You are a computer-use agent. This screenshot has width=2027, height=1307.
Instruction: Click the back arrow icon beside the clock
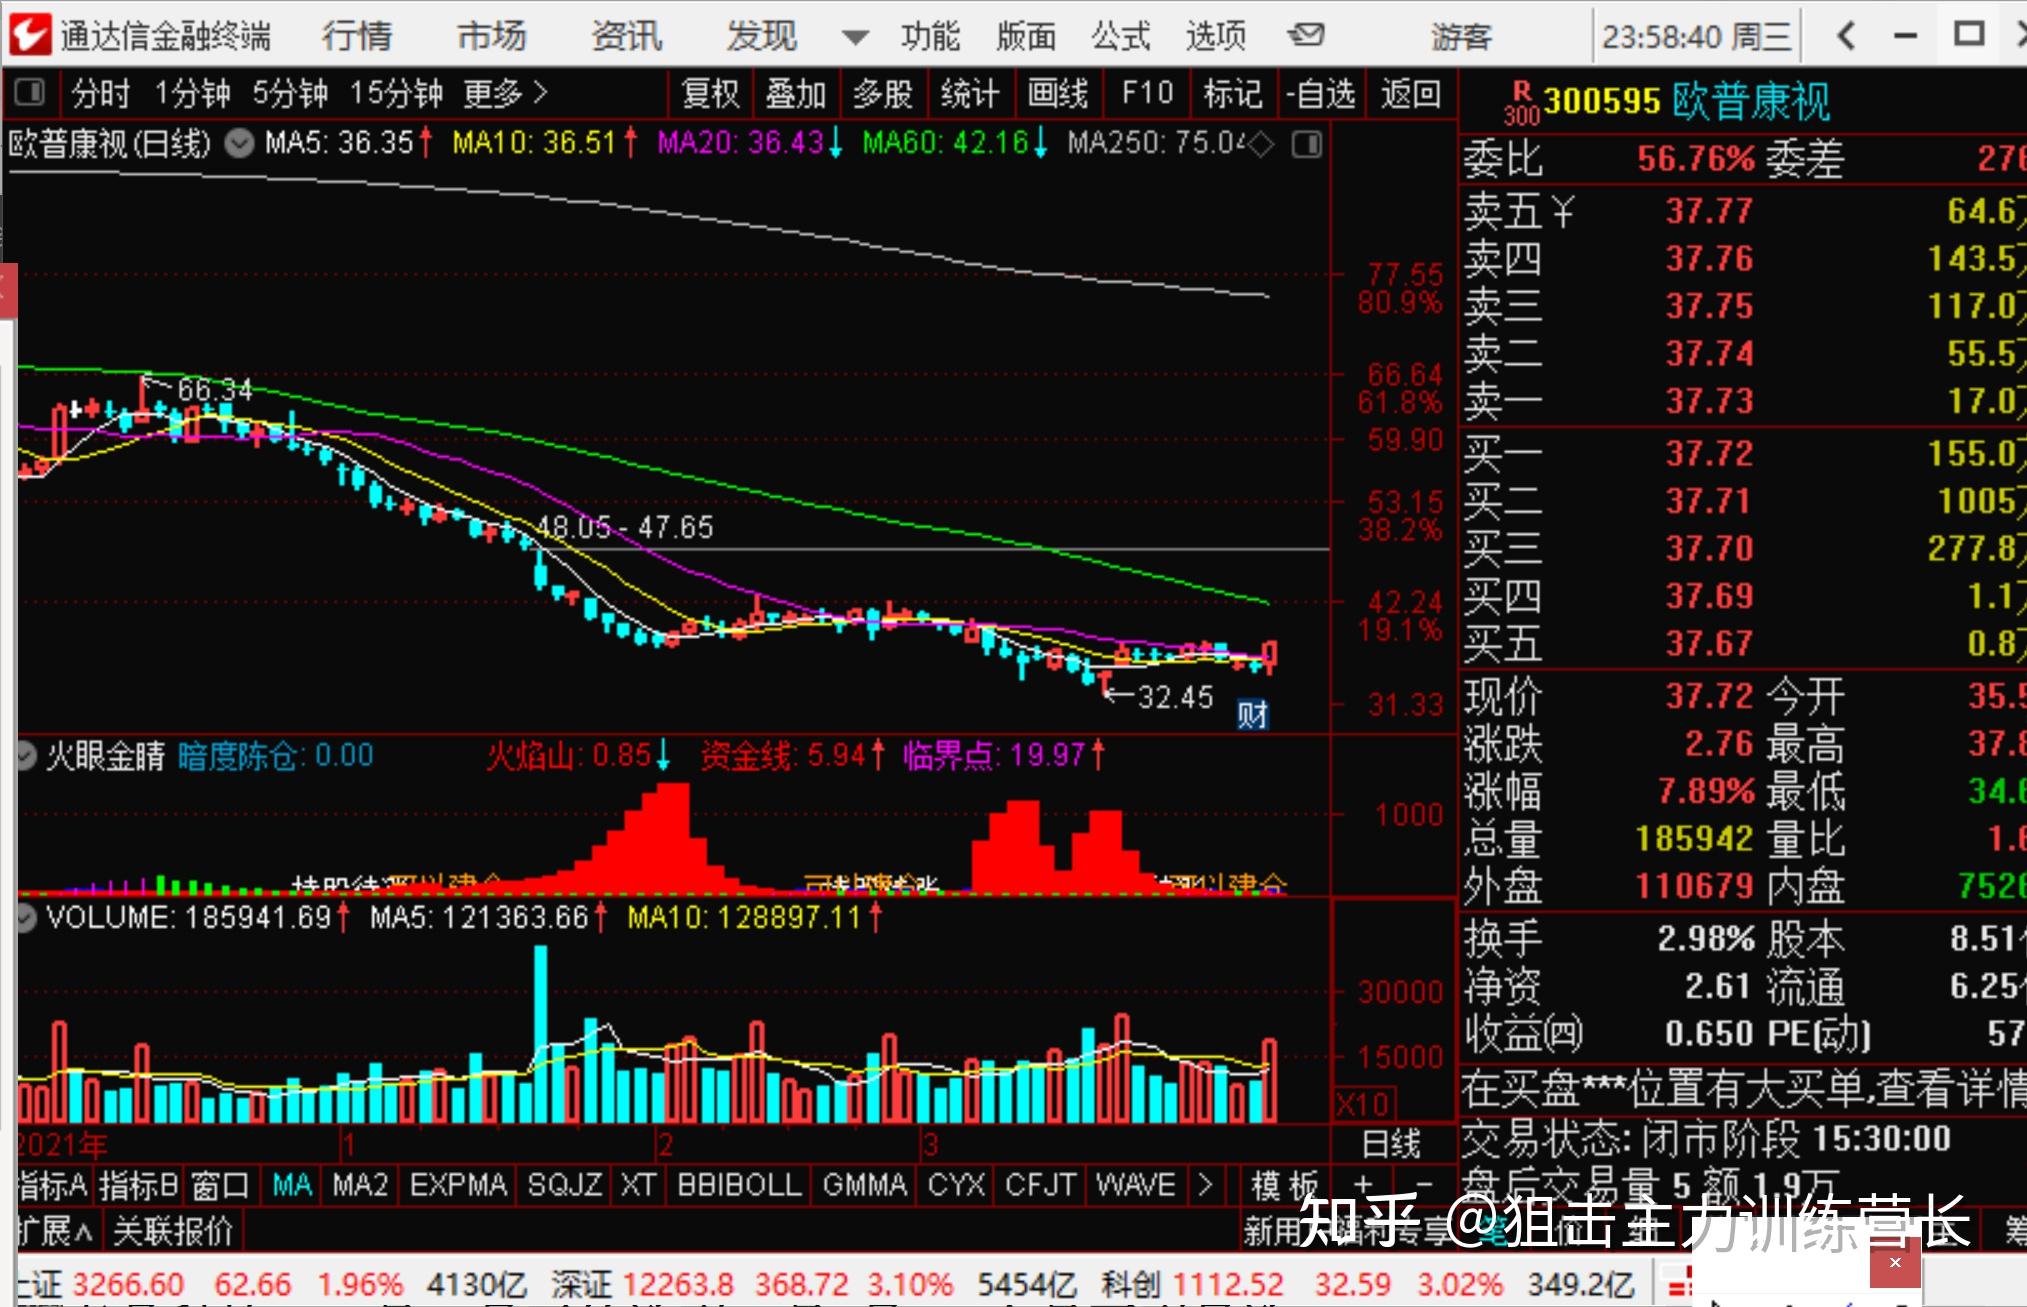(1846, 37)
